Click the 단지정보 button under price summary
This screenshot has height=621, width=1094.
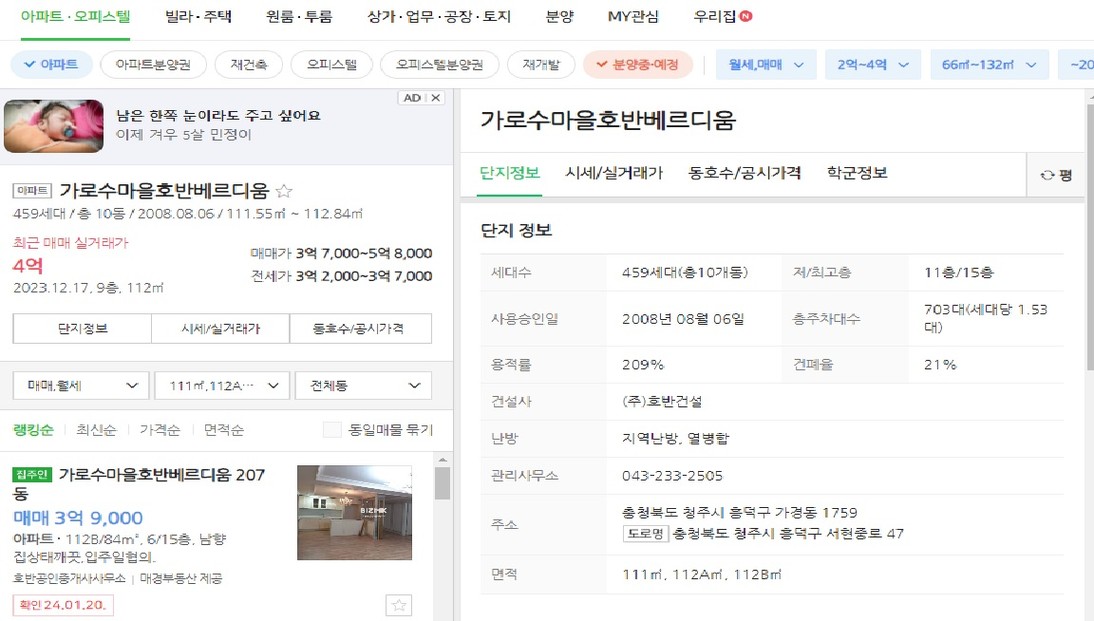click(x=82, y=329)
